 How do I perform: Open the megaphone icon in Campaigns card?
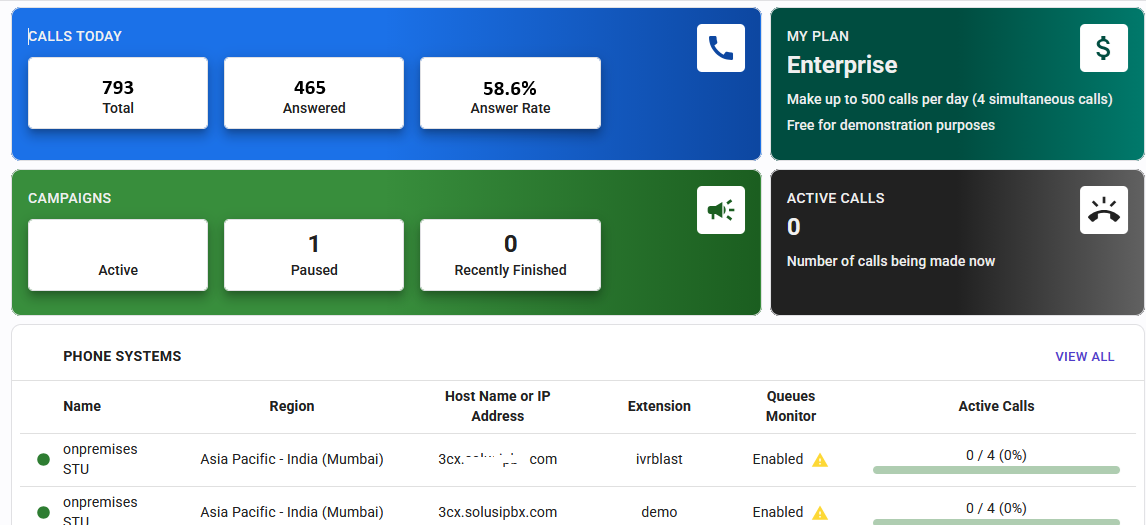pos(720,210)
